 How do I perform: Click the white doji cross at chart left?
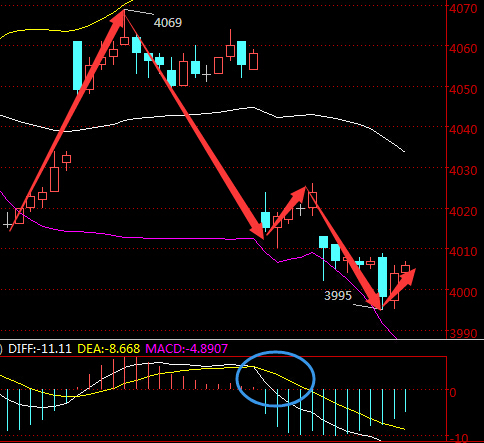tap(7, 220)
